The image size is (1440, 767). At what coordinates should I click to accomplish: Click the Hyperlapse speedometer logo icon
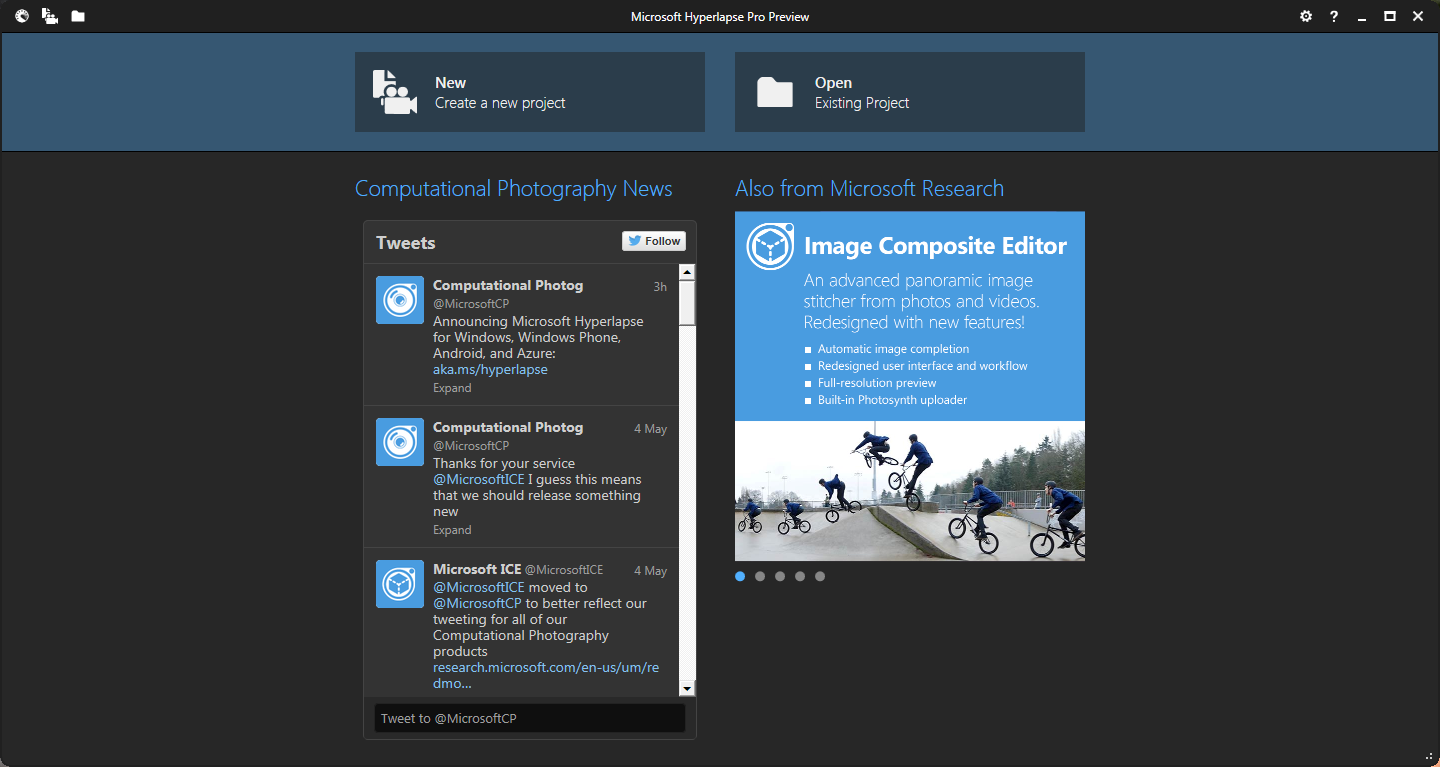(x=22, y=16)
